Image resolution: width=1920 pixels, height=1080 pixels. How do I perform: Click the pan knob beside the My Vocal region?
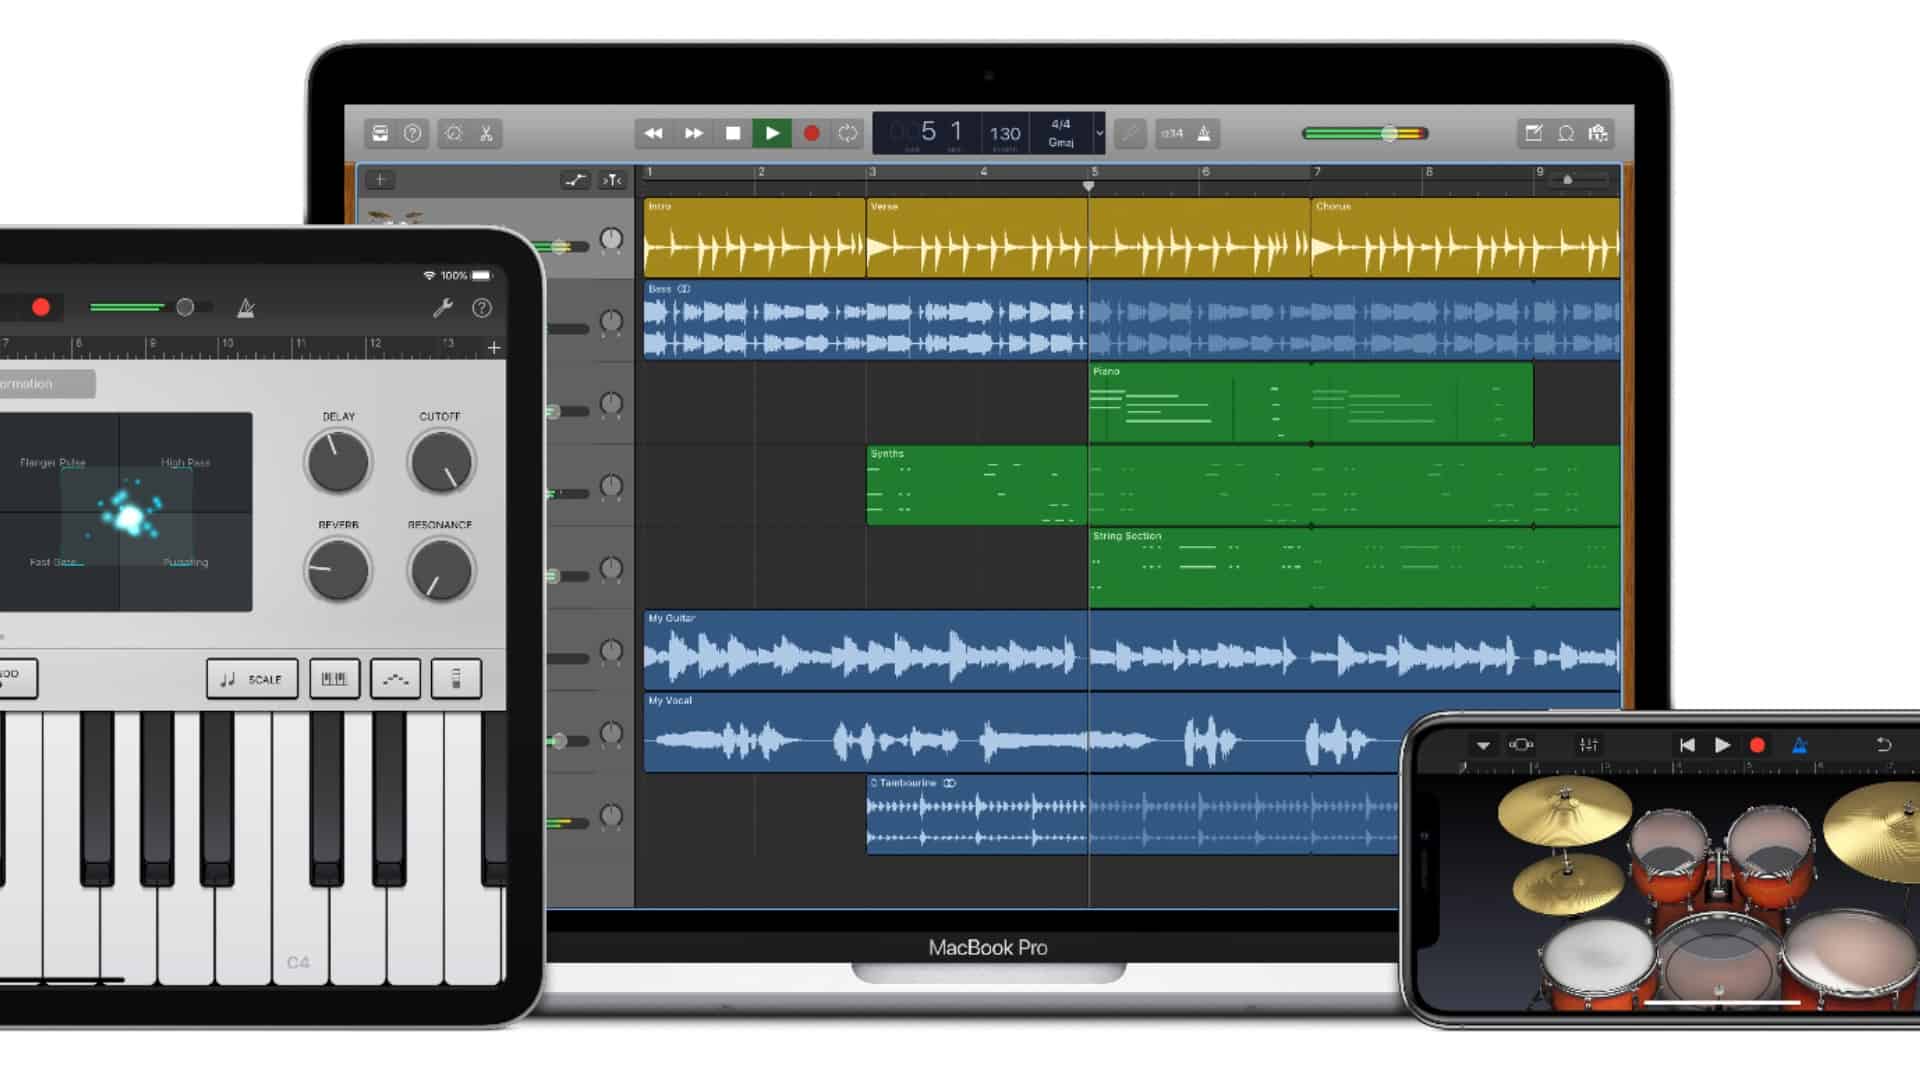click(x=611, y=733)
